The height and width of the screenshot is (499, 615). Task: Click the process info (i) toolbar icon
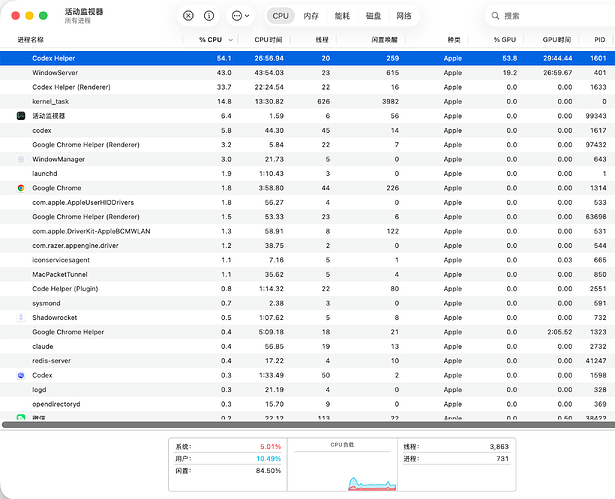pos(209,16)
